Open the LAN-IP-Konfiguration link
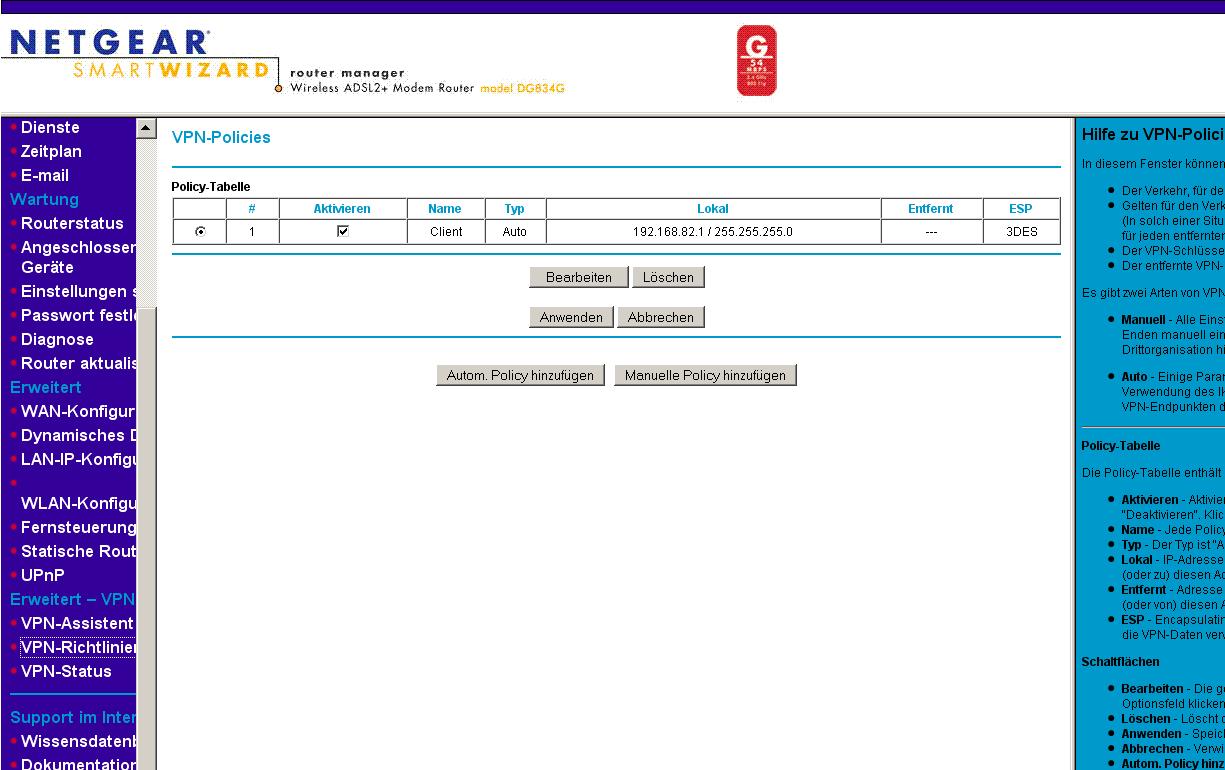Screen dimensions: 1225x770 click(x=78, y=459)
